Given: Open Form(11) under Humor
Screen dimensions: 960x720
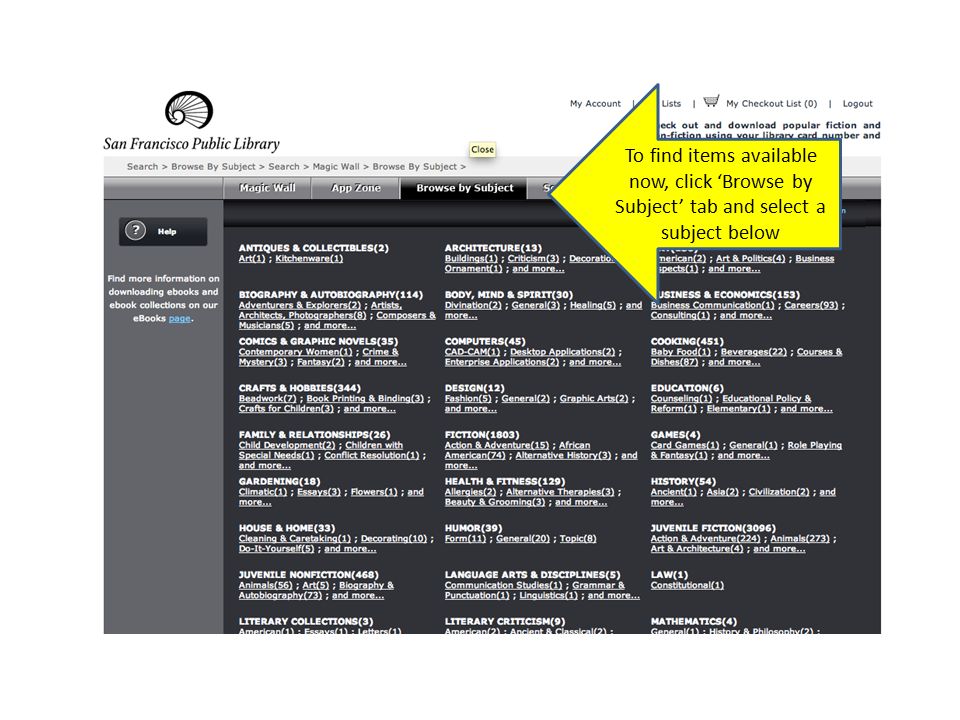Looking at the screenshot, I should (465, 538).
